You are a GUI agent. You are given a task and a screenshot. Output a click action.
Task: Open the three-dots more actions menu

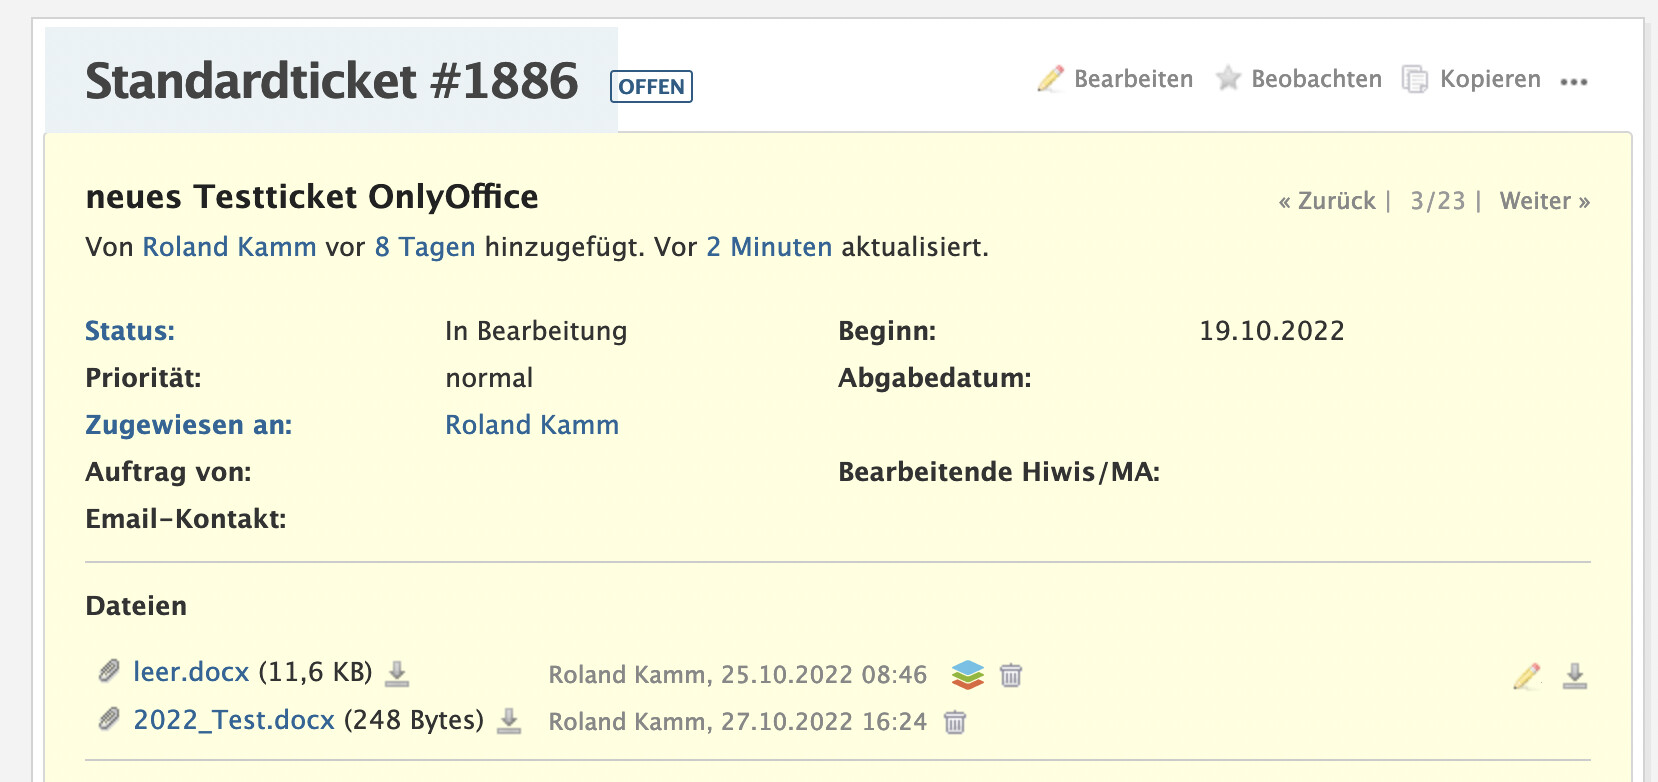pos(1574,82)
